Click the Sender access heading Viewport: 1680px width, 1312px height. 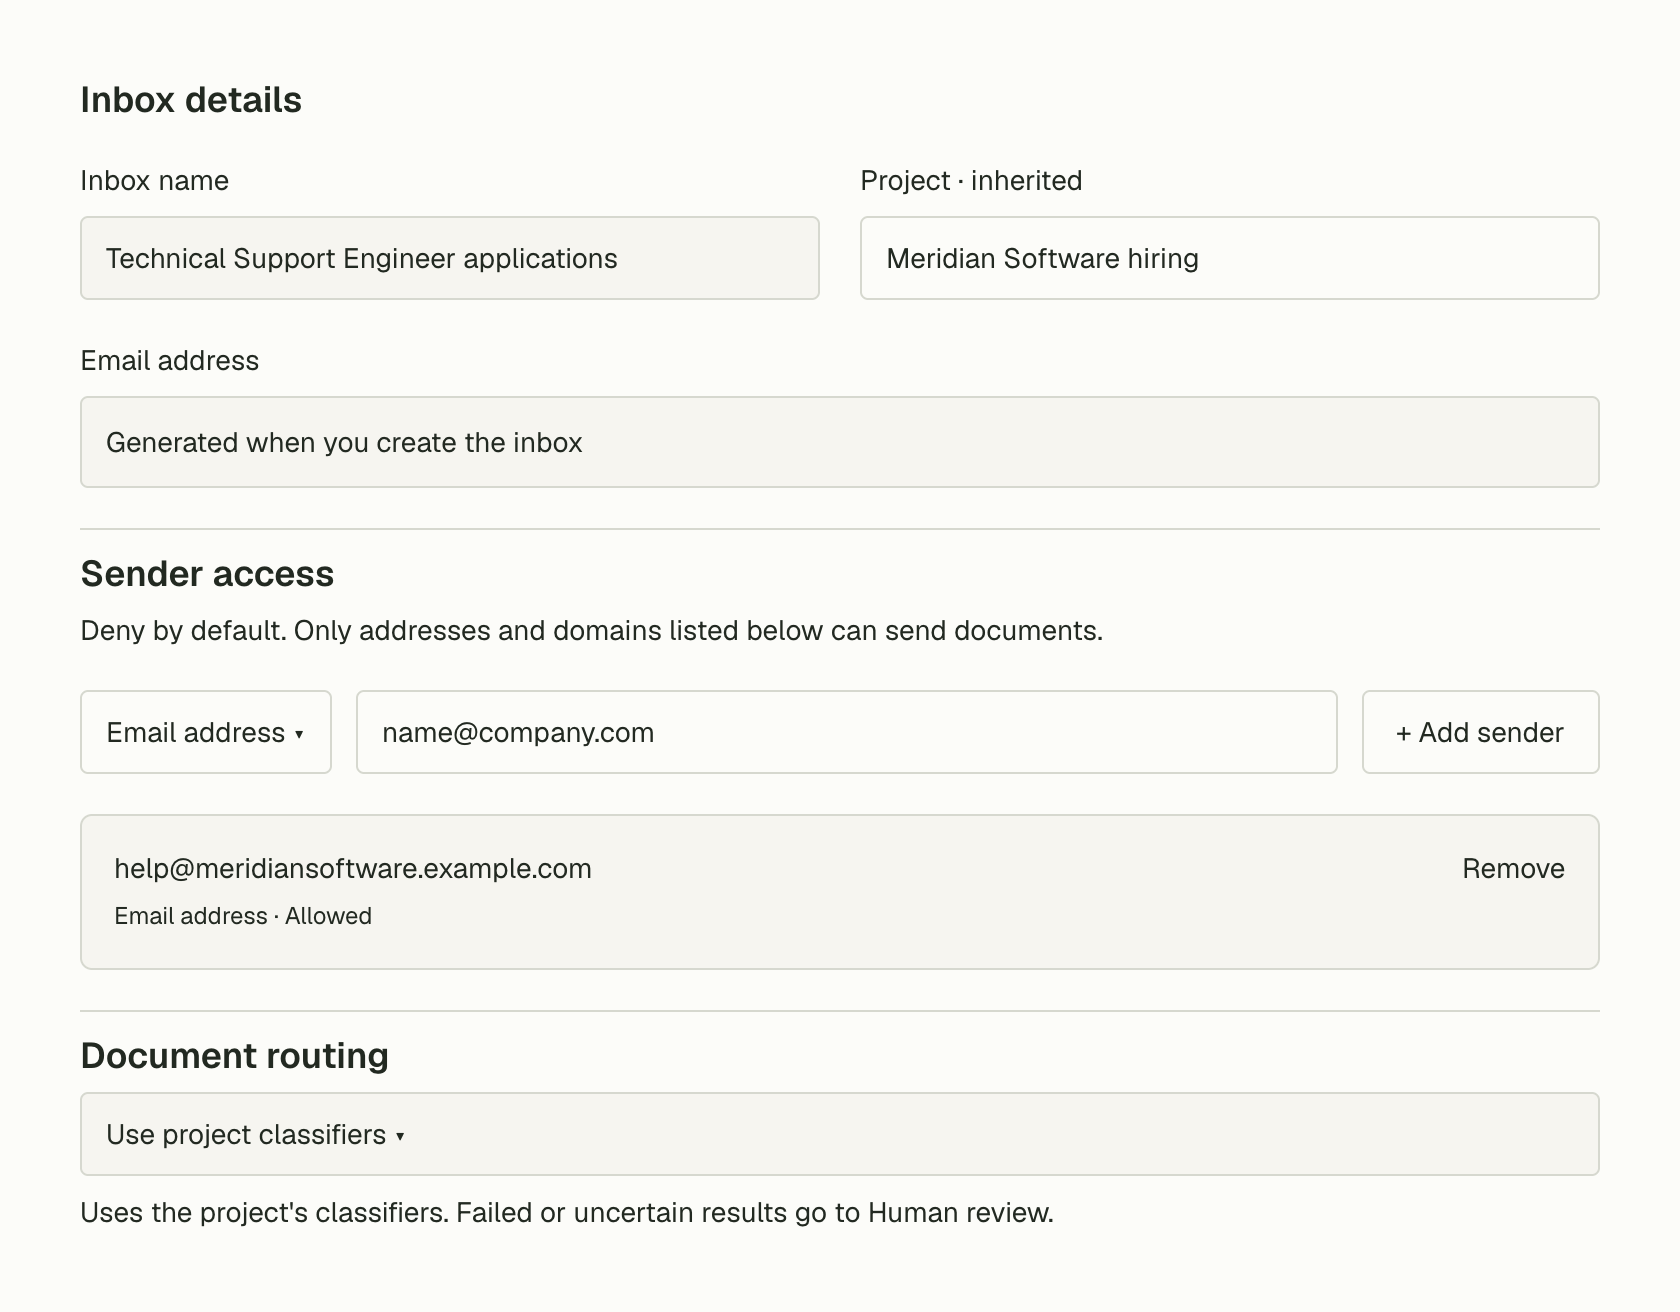pyautogui.click(x=207, y=574)
